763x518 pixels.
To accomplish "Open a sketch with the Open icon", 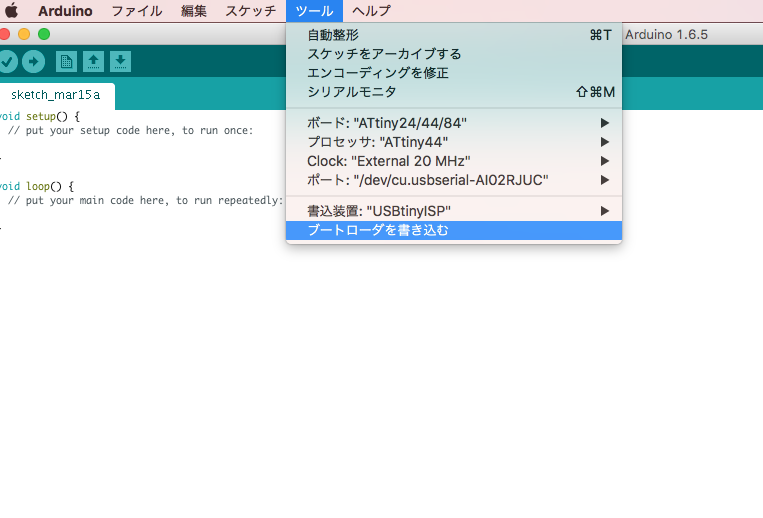I will 93,62.
